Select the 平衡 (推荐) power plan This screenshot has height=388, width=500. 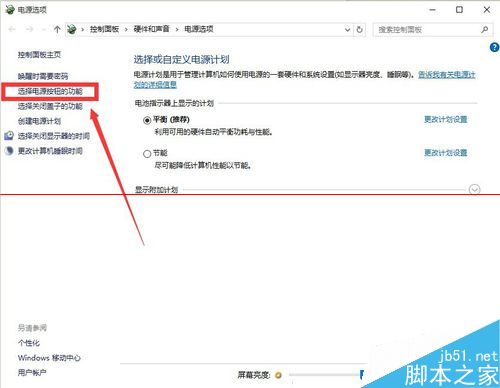click(147, 120)
